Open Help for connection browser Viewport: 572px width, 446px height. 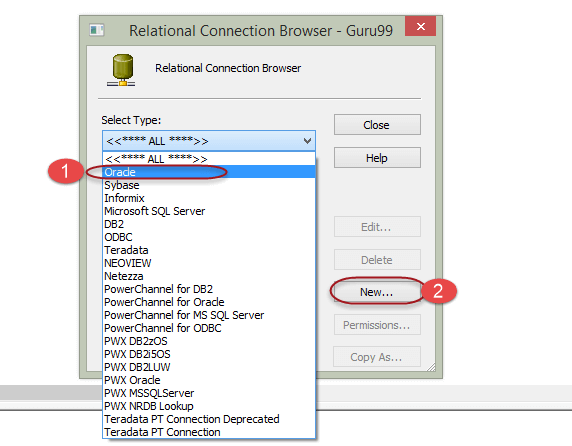point(377,158)
